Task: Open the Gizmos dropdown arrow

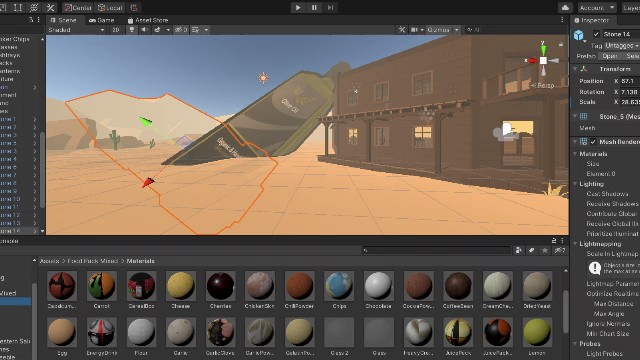Action: 457,30
